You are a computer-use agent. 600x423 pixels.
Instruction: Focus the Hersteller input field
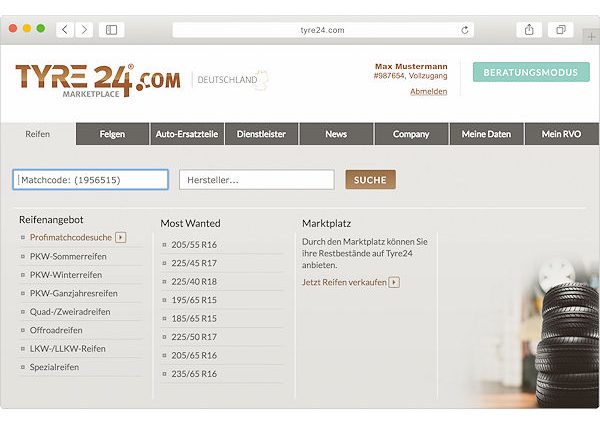pyautogui.click(x=257, y=180)
